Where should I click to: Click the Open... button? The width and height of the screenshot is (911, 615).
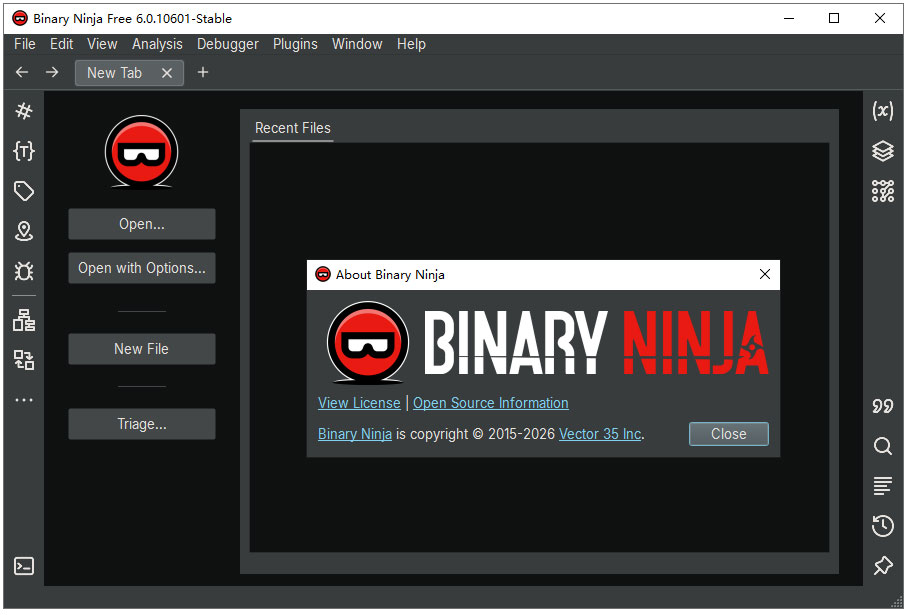(142, 224)
